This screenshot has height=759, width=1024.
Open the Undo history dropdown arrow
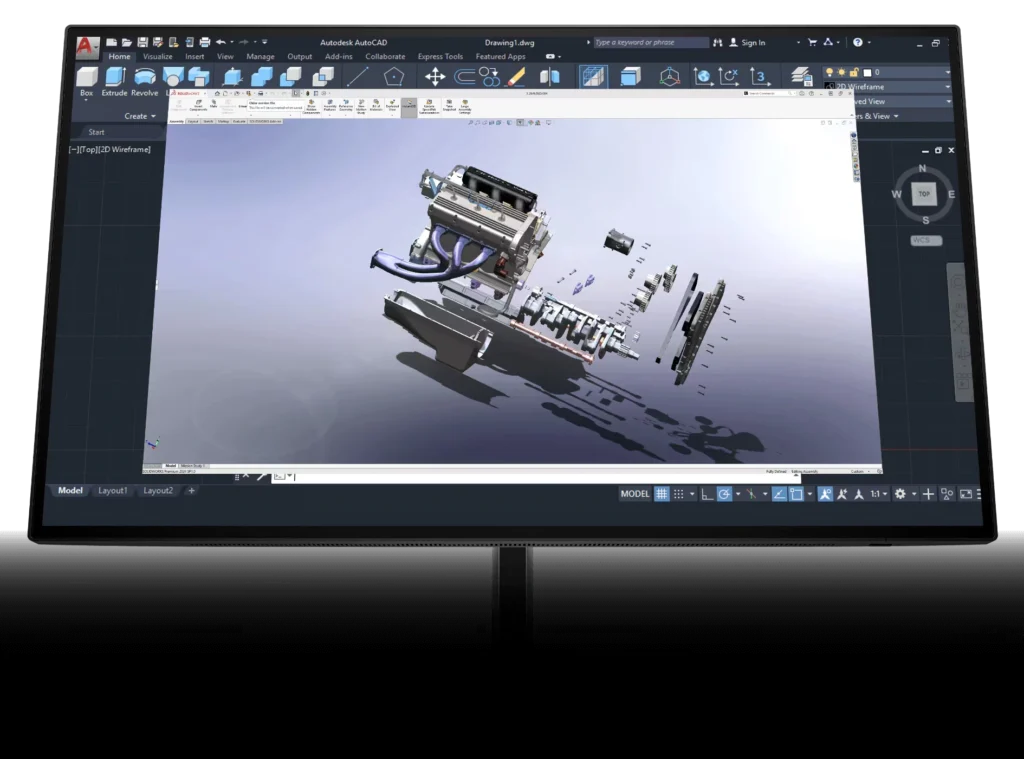(231, 42)
